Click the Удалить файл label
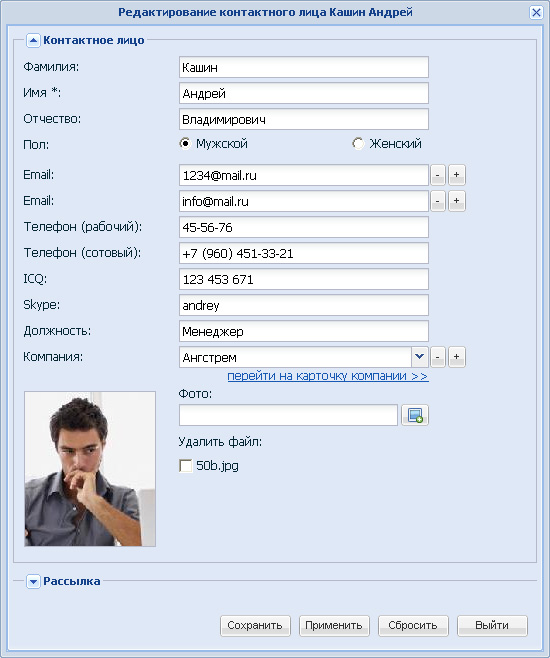This screenshot has width=550, height=658. 220,442
